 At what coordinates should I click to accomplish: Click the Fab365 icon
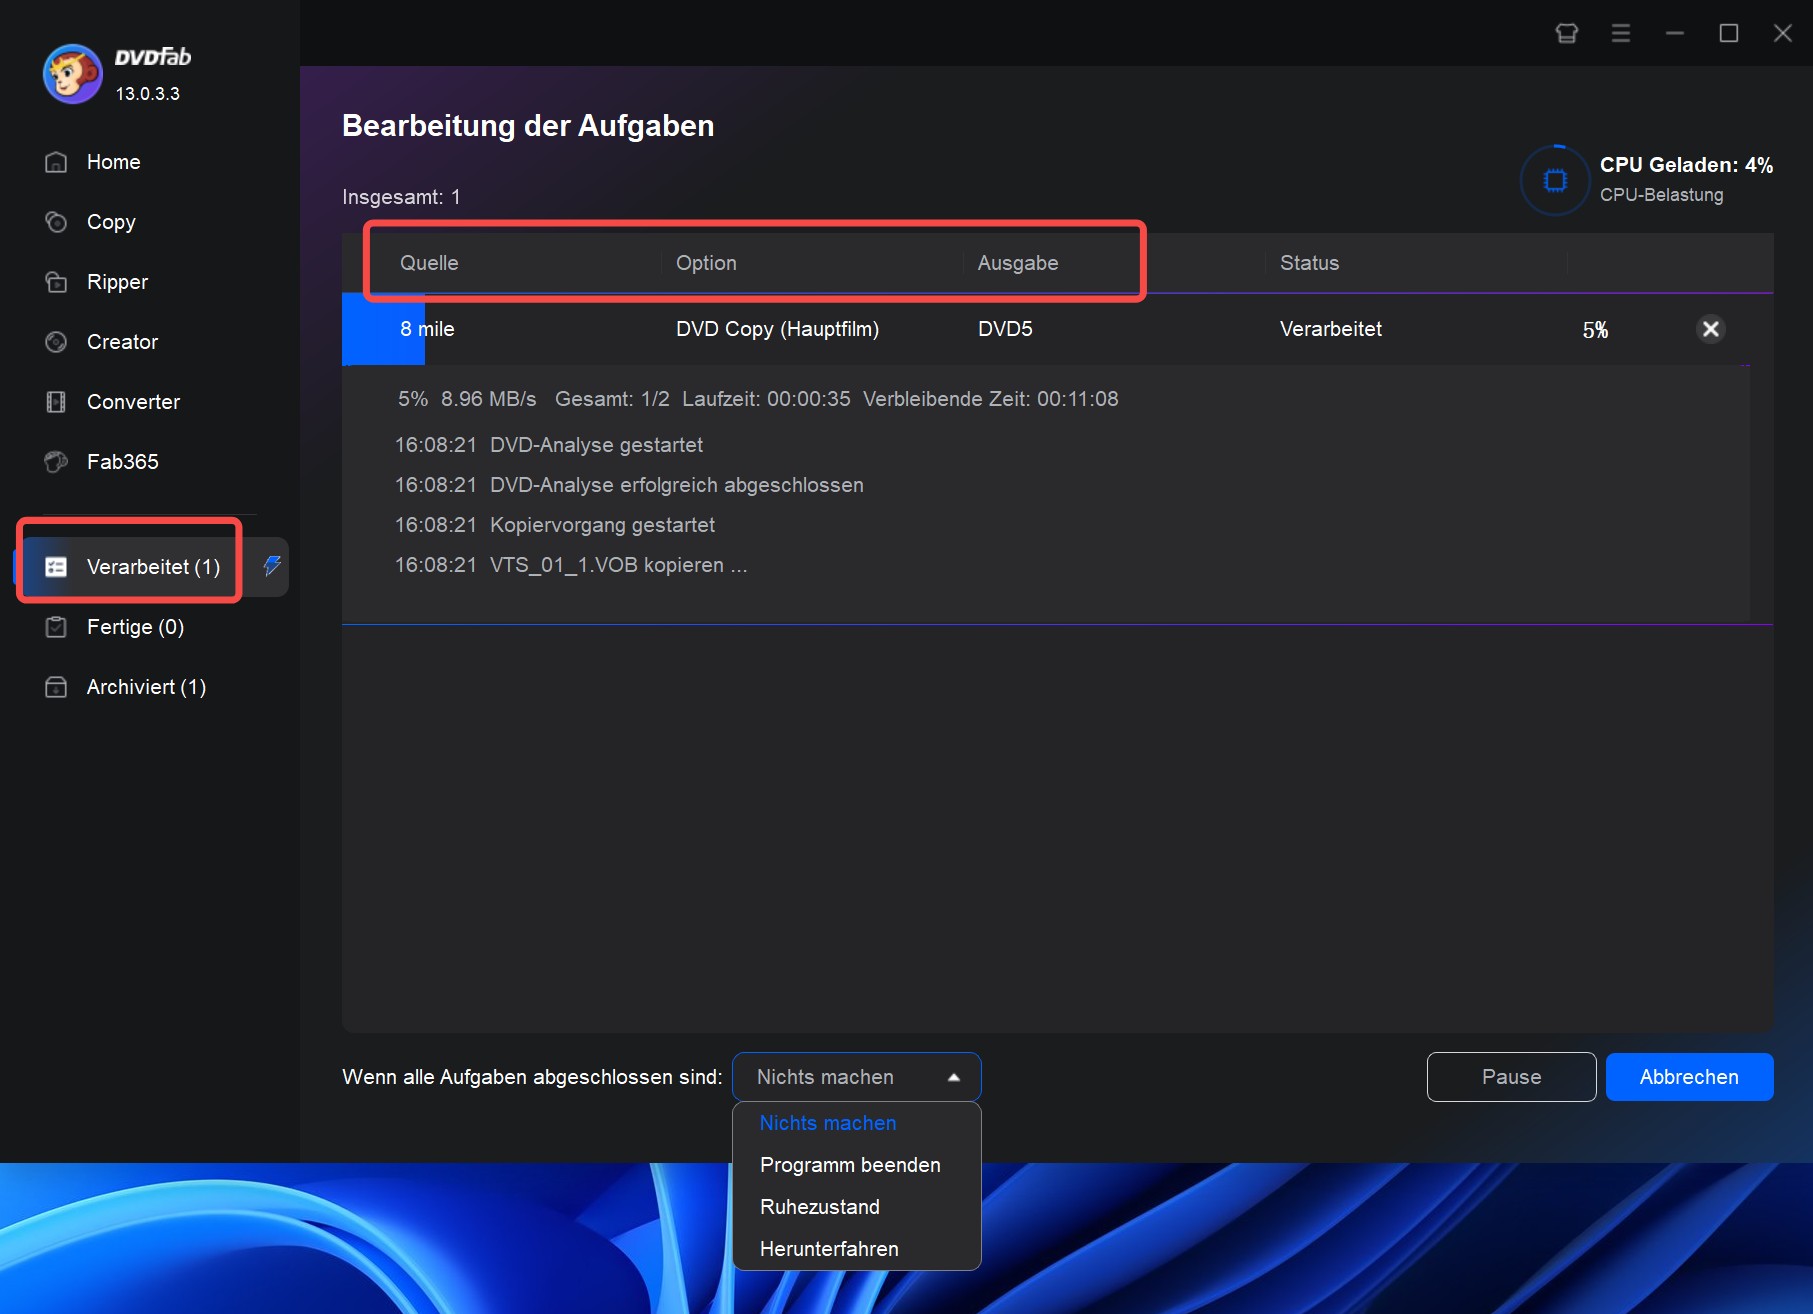click(57, 462)
